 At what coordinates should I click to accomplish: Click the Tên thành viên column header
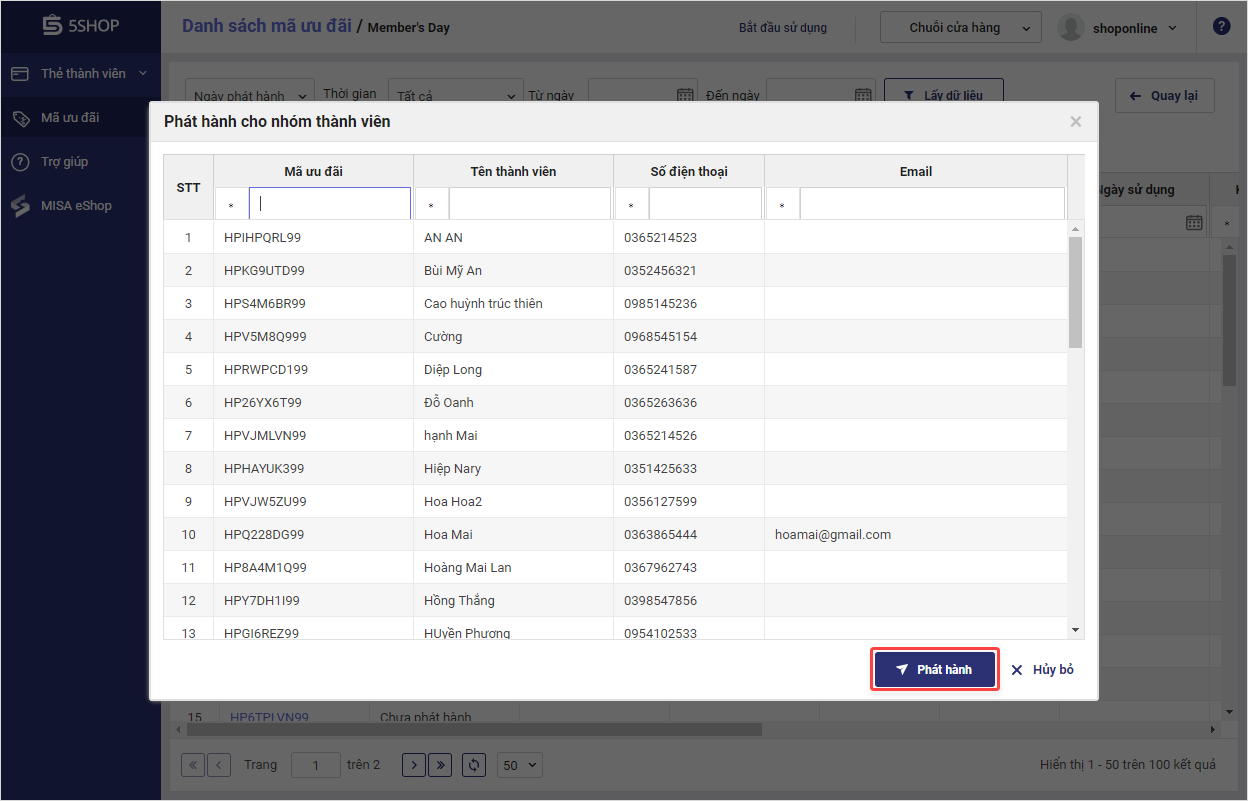point(513,172)
